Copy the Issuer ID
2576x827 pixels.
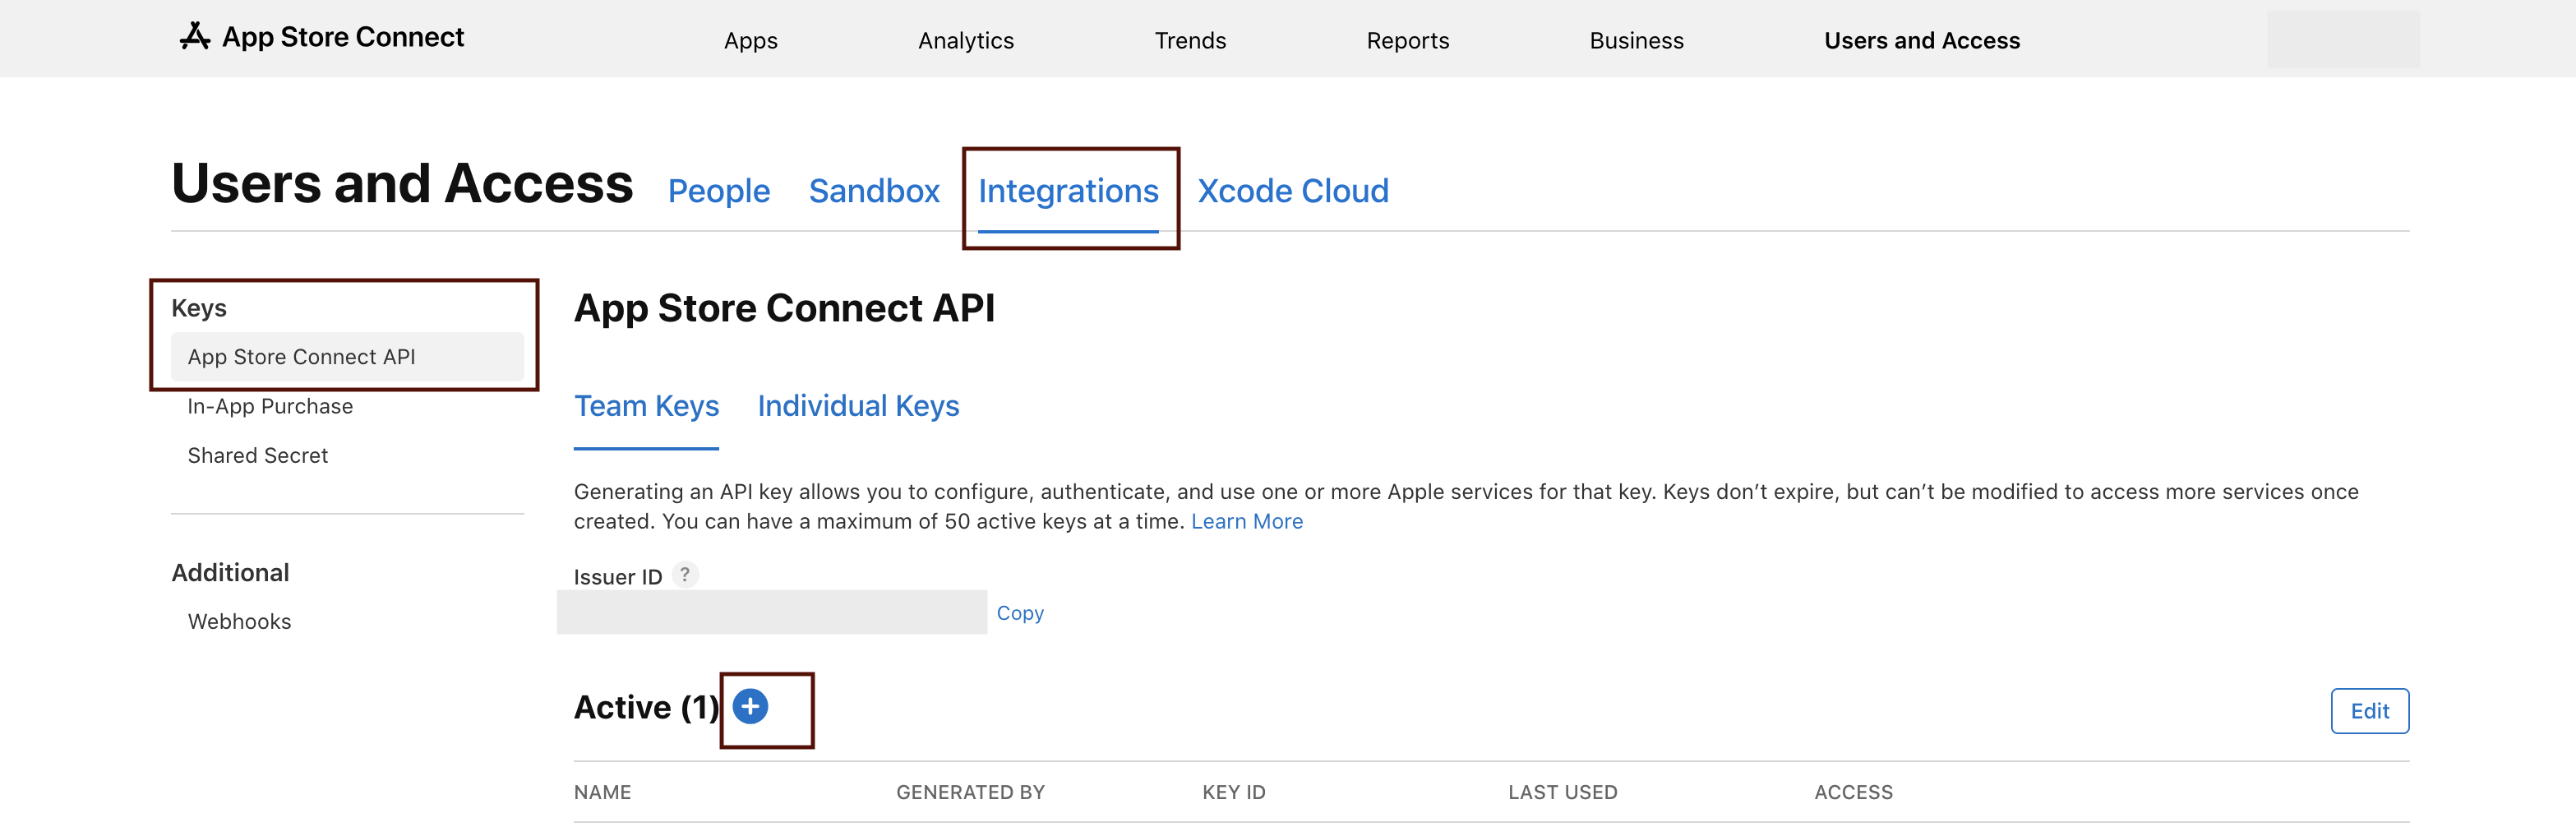click(1020, 613)
